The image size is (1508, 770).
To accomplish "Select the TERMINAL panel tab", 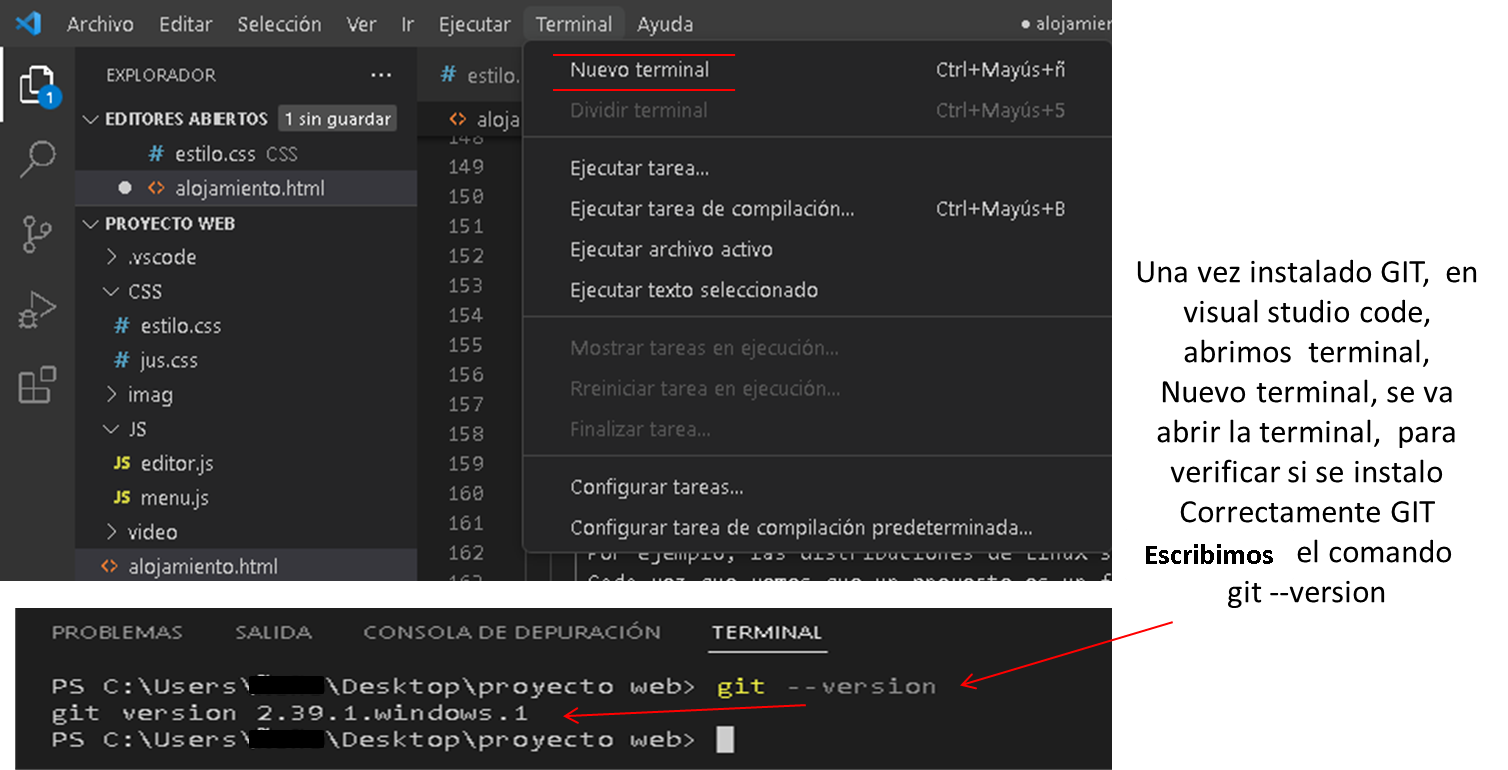I will click(767, 632).
